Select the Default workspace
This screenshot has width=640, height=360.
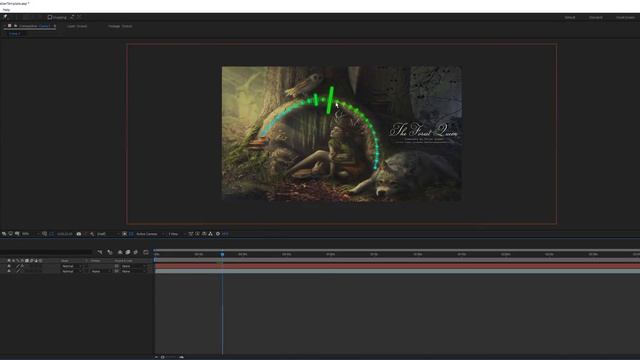tap(570, 18)
